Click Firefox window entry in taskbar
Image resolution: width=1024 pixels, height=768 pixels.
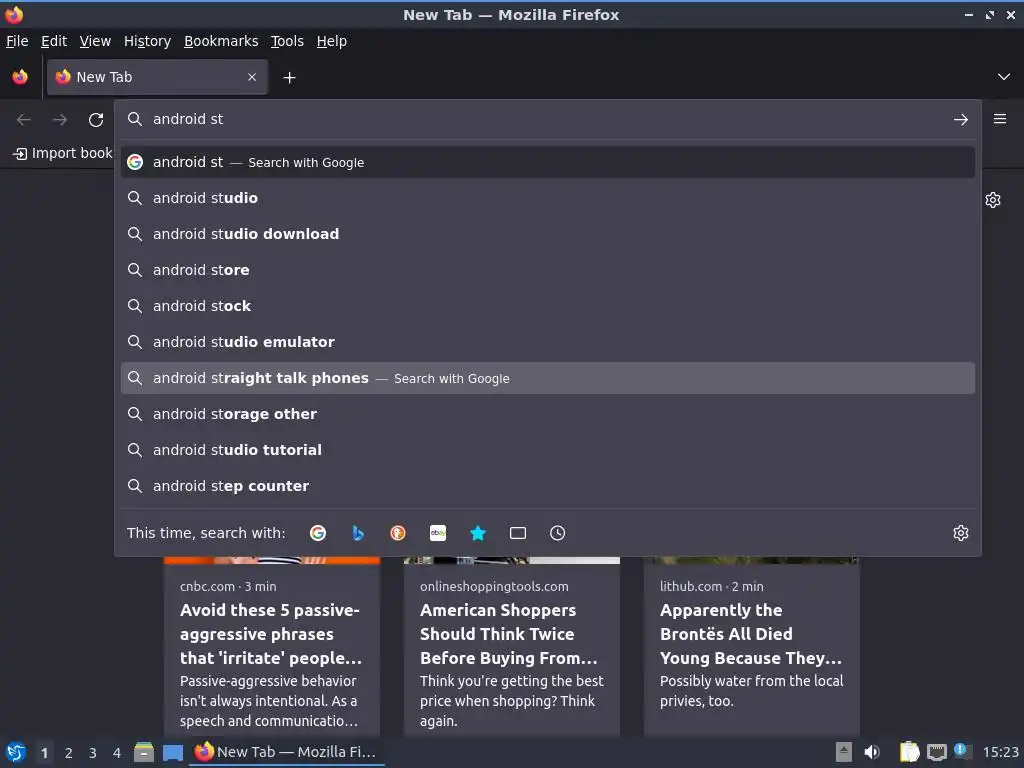click(x=287, y=752)
